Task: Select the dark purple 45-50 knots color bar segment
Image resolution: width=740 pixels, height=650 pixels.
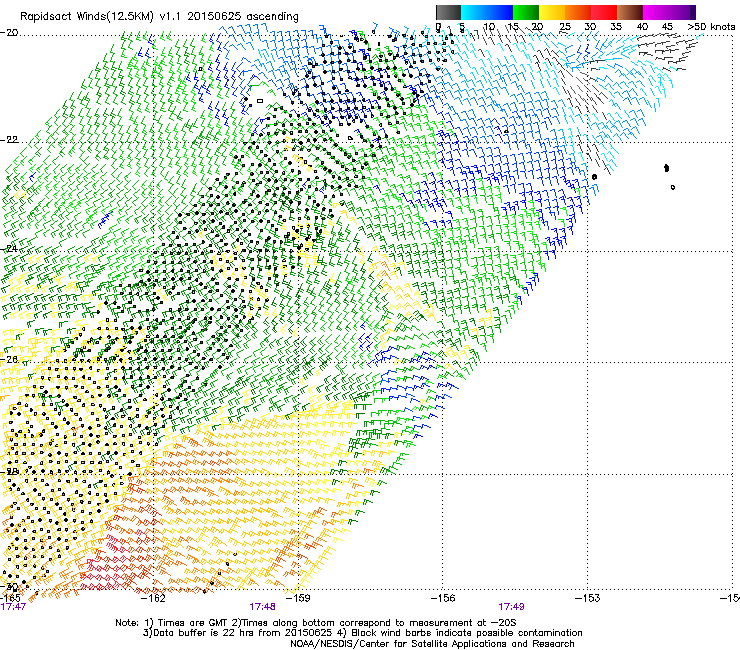Action: (682, 12)
